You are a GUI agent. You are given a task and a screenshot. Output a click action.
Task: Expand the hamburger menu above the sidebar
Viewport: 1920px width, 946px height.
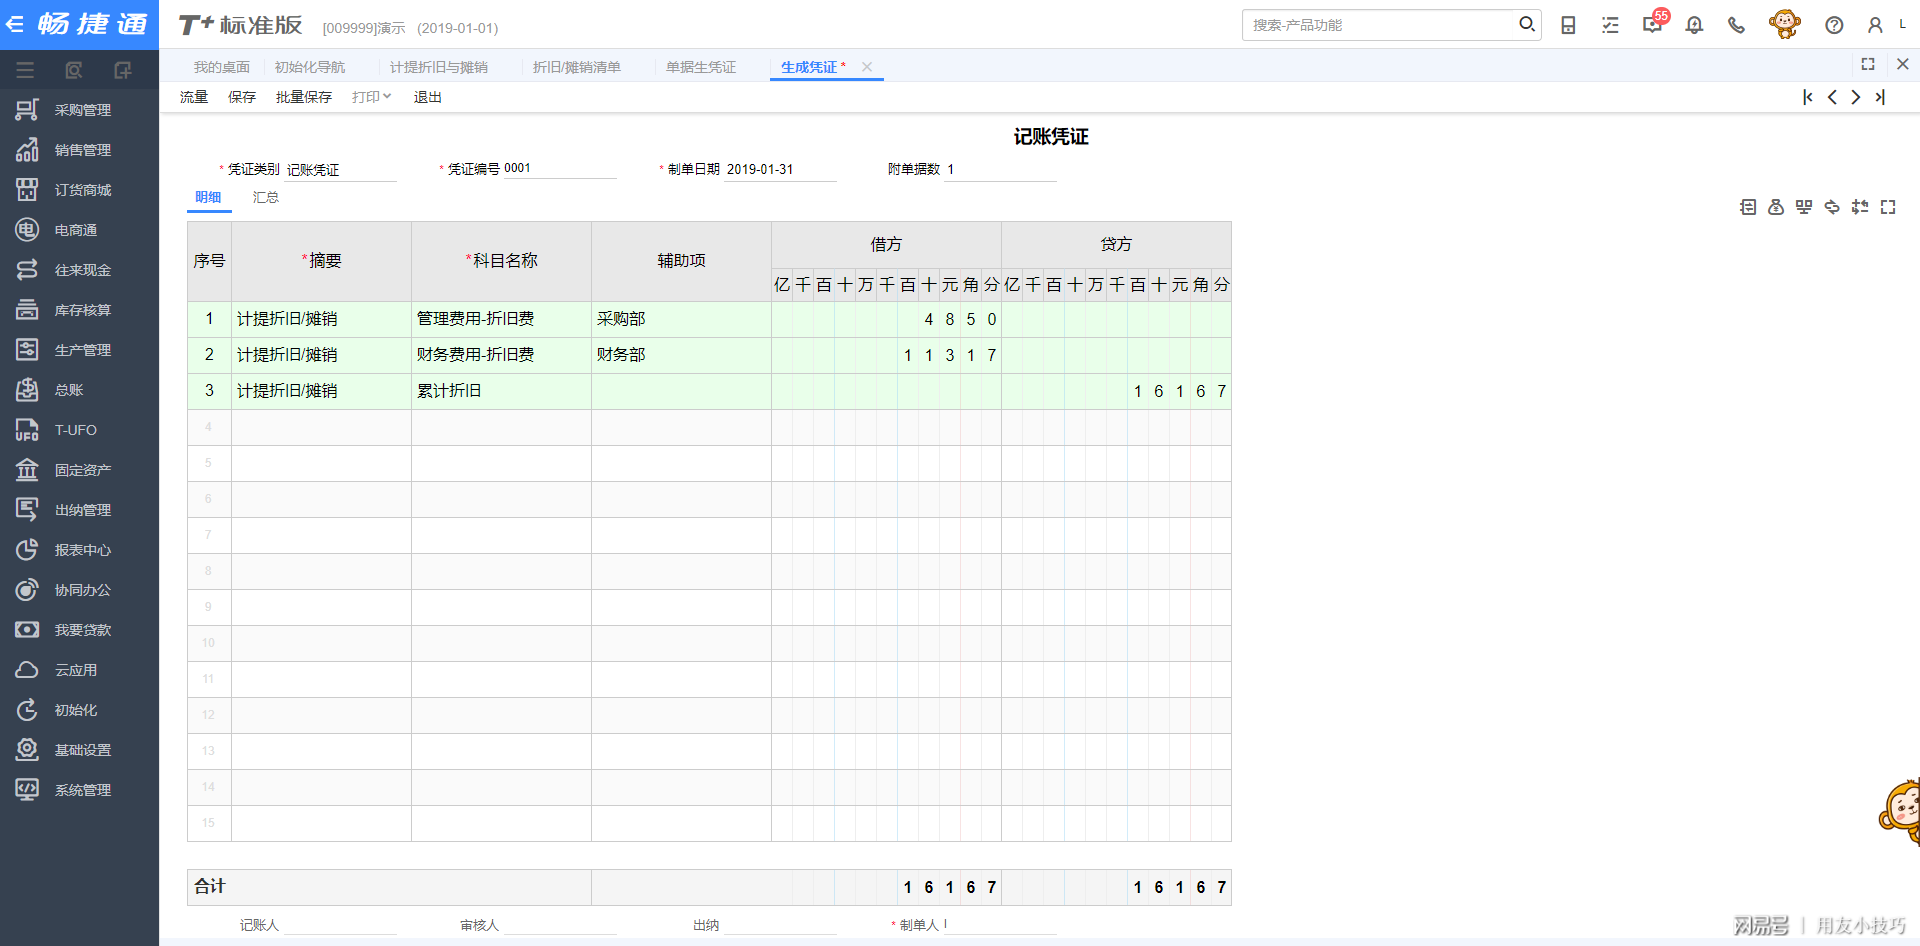pos(25,70)
